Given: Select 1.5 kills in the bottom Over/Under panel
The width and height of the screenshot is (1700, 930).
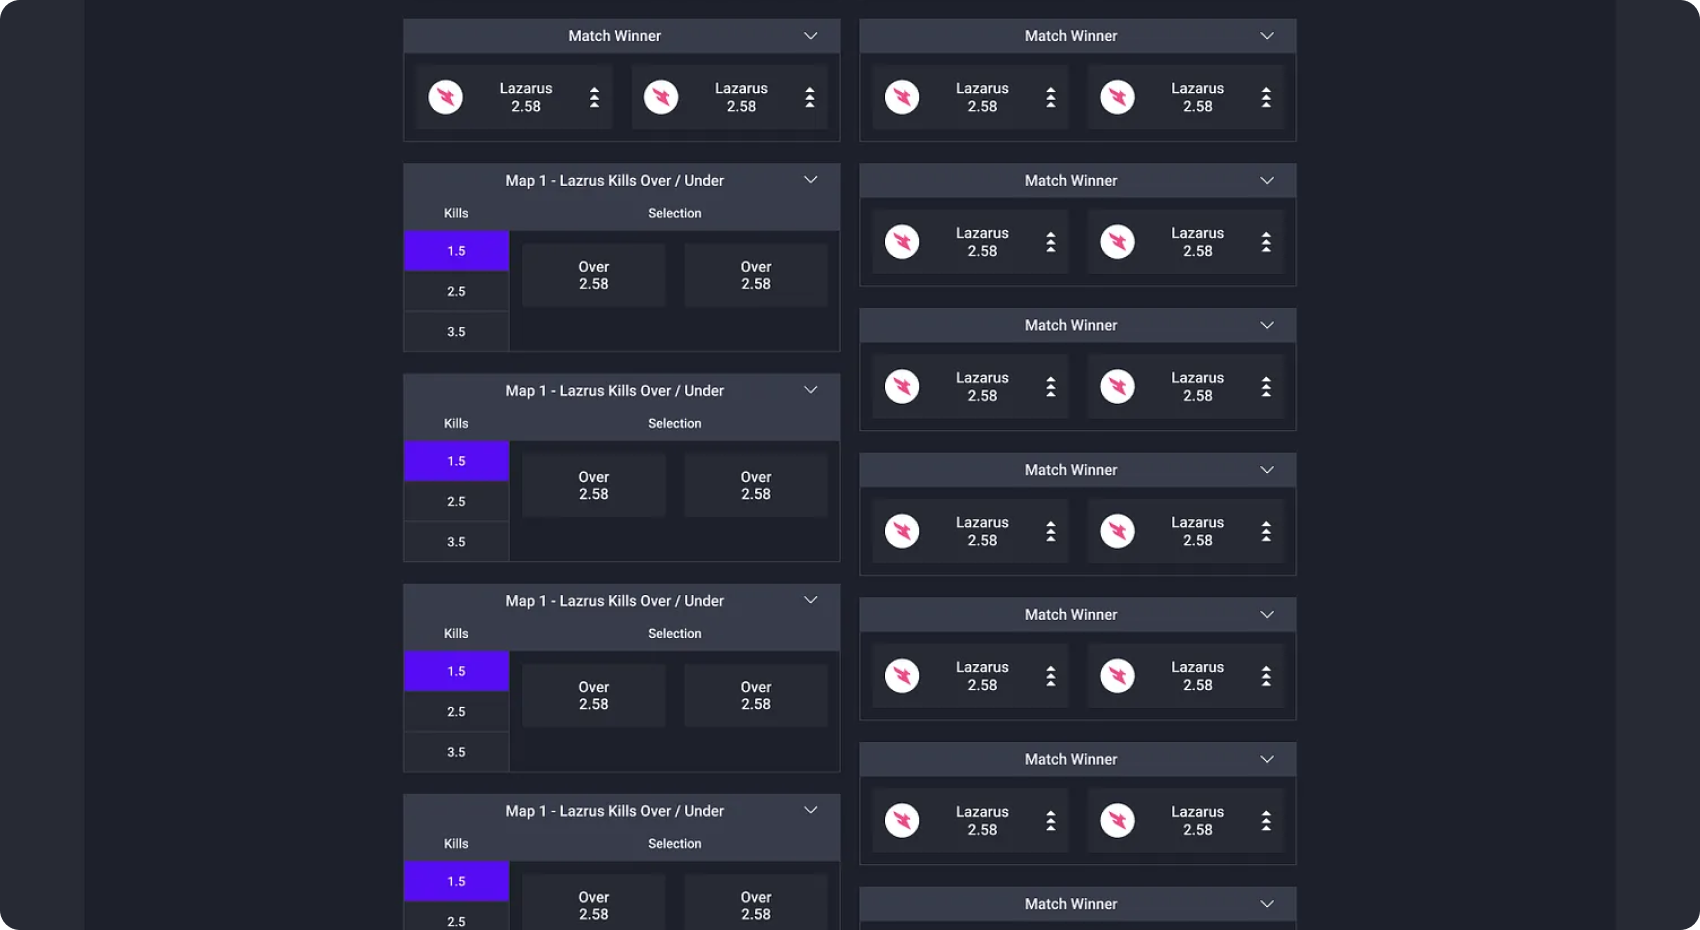Looking at the screenshot, I should (456, 881).
